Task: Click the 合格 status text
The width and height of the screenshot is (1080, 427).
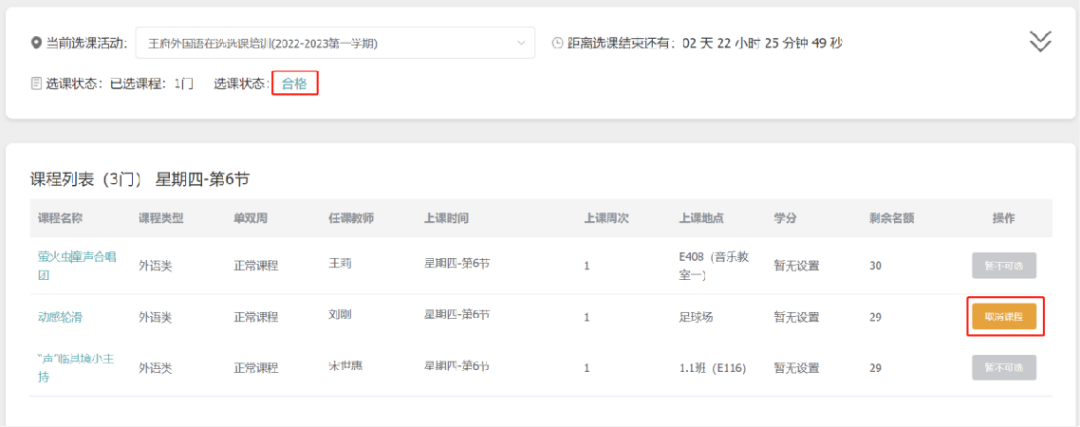Action: (294, 84)
